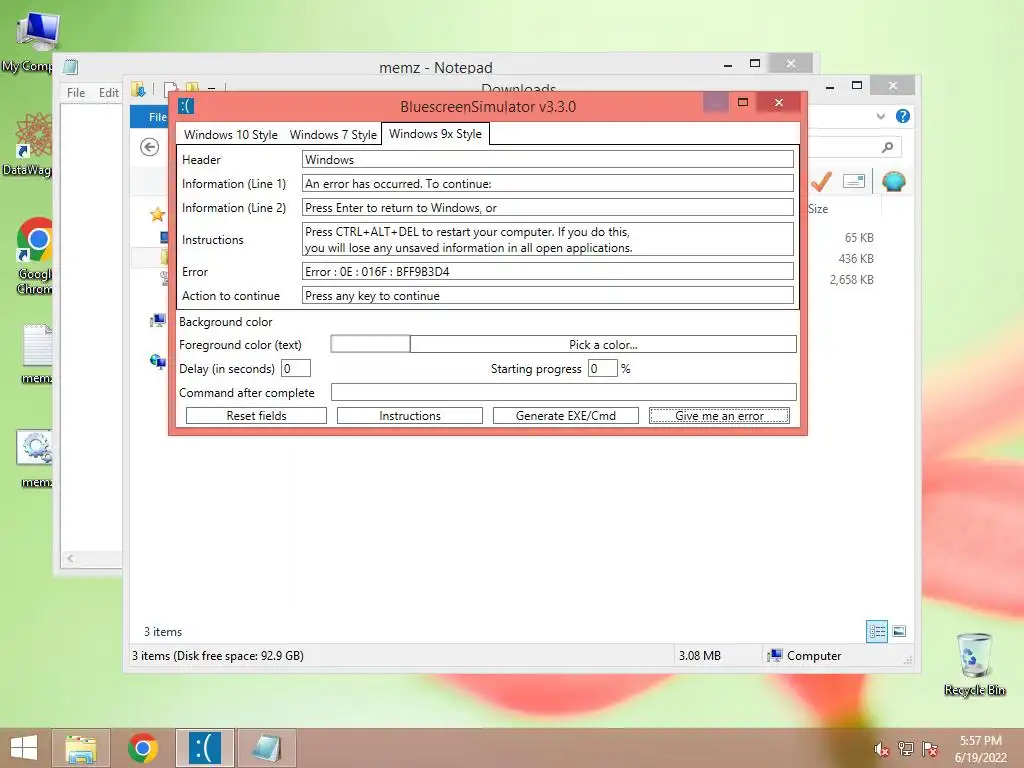Click the blue shell icon in Downloads ribbon
This screenshot has height=768, width=1024.
893,181
